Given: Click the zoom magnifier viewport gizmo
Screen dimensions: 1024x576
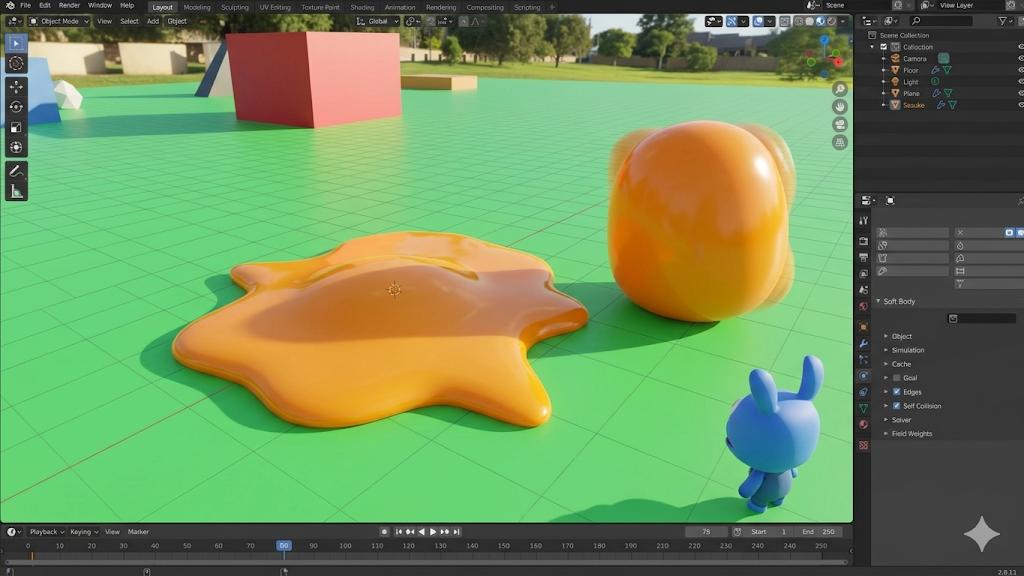Looking at the screenshot, I should pyautogui.click(x=840, y=89).
